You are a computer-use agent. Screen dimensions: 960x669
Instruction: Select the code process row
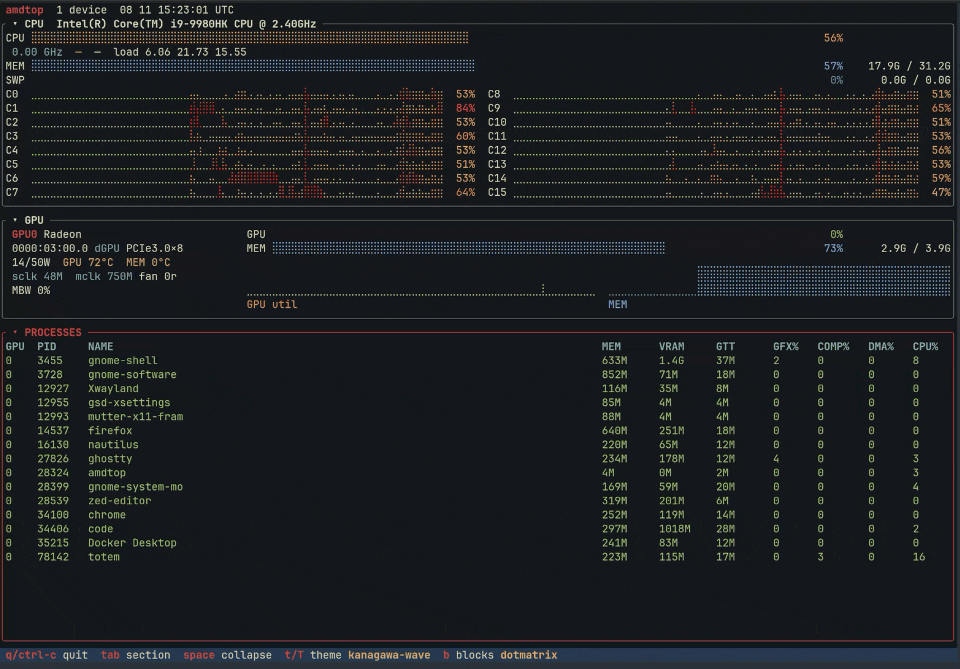479,529
